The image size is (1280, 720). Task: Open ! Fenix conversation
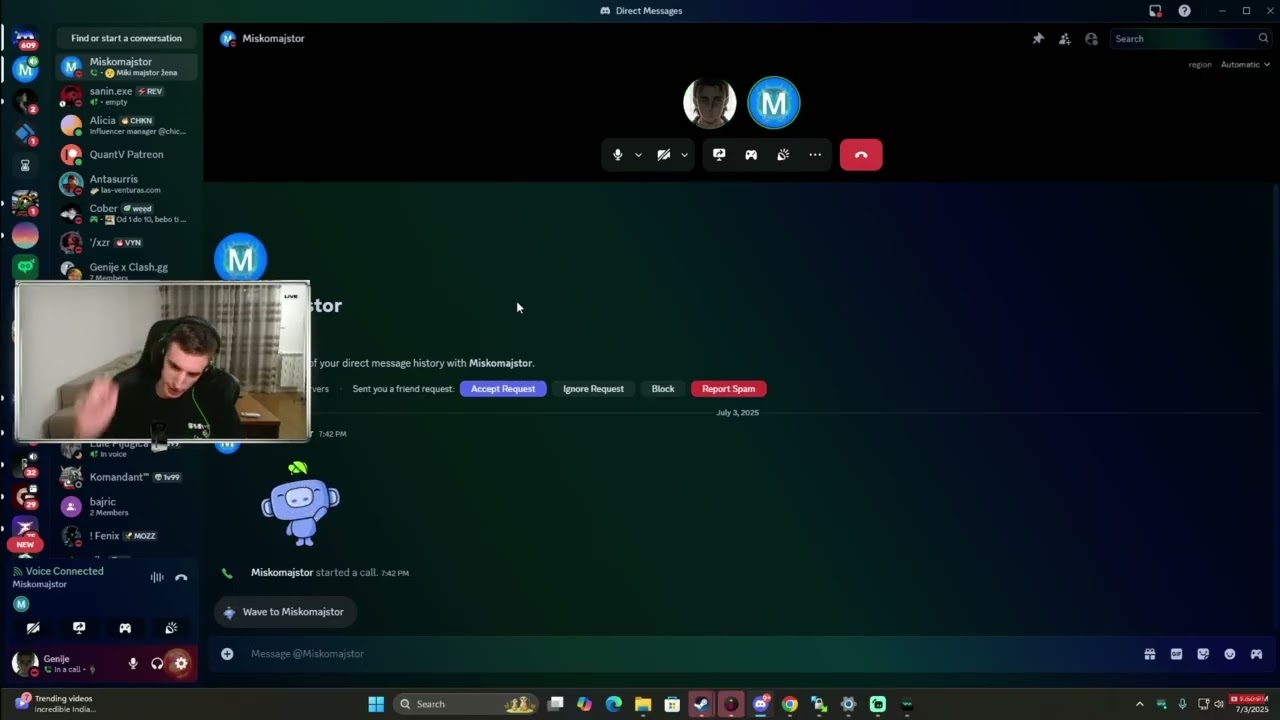tap(126, 536)
